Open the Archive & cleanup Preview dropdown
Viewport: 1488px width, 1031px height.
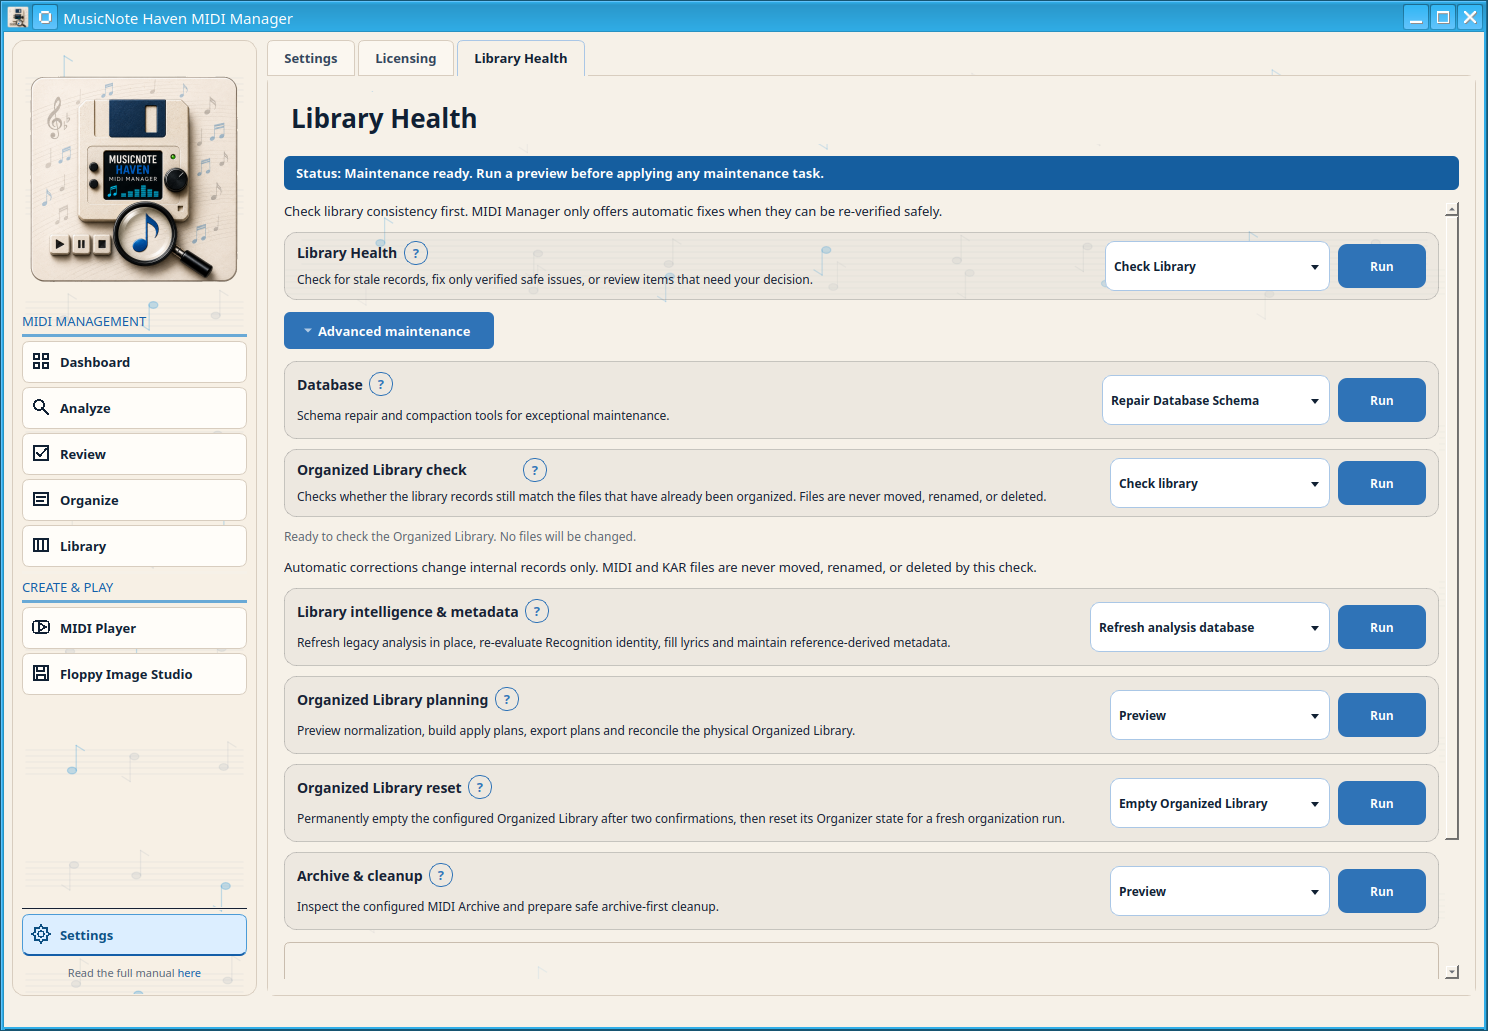[x=1220, y=891]
